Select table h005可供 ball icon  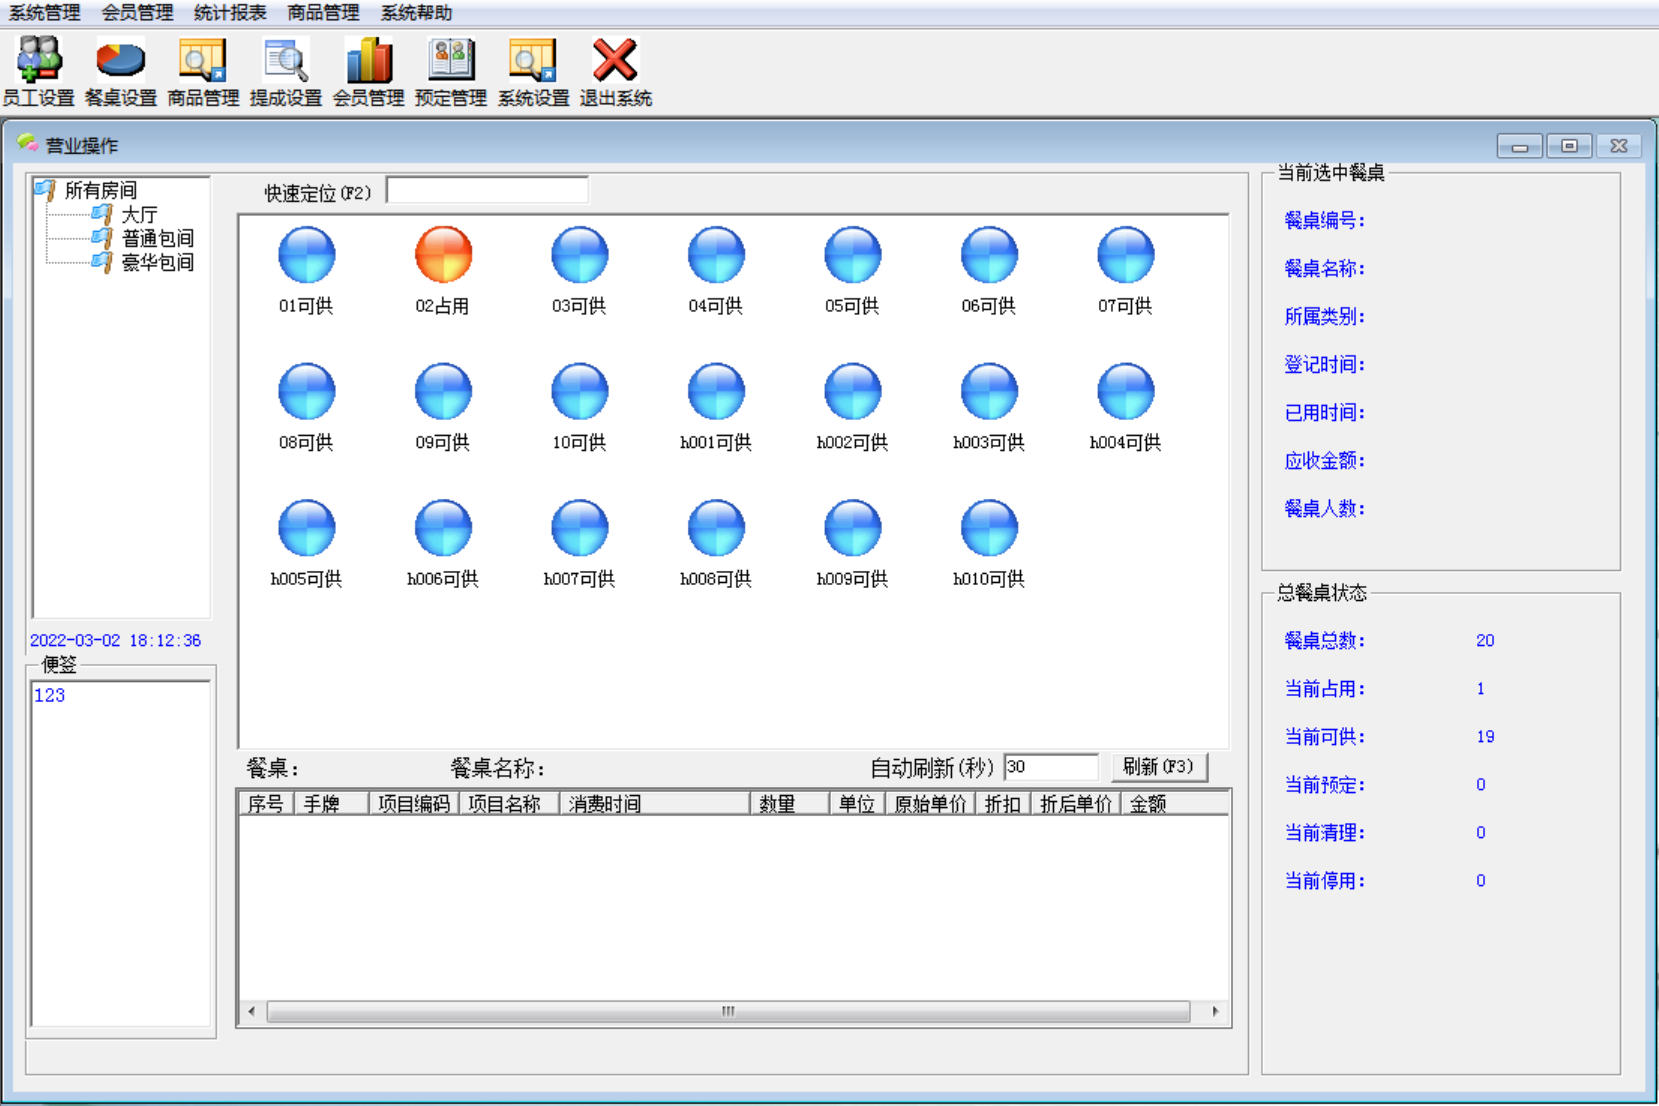click(x=306, y=528)
